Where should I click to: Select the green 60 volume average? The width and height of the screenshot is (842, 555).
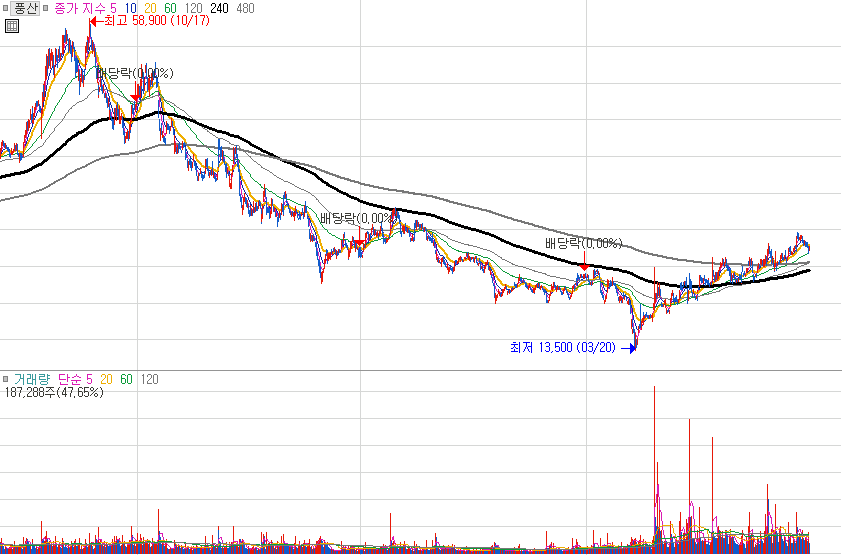click(126, 379)
